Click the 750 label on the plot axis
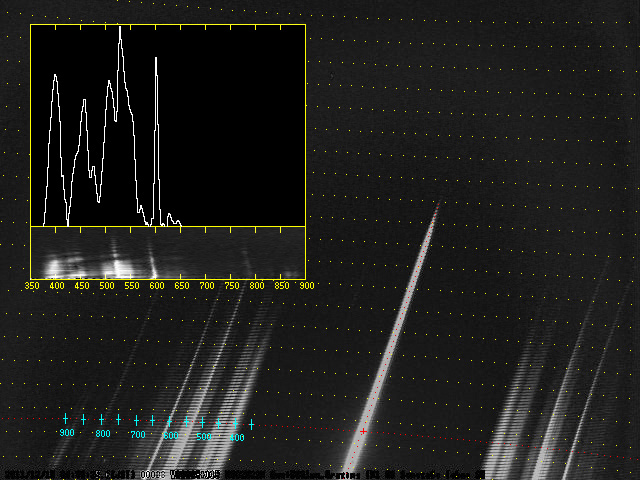Viewport: 640px width, 480px height. tap(232, 286)
